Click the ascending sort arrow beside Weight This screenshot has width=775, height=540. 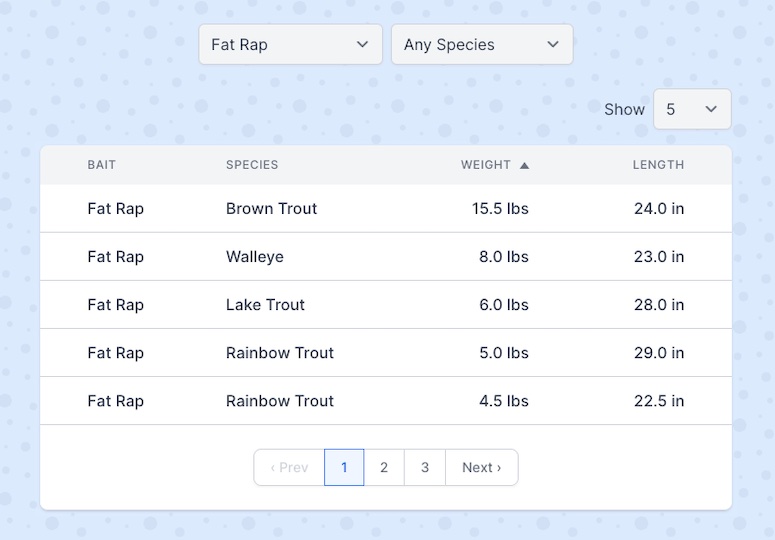pyautogui.click(x=524, y=166)
